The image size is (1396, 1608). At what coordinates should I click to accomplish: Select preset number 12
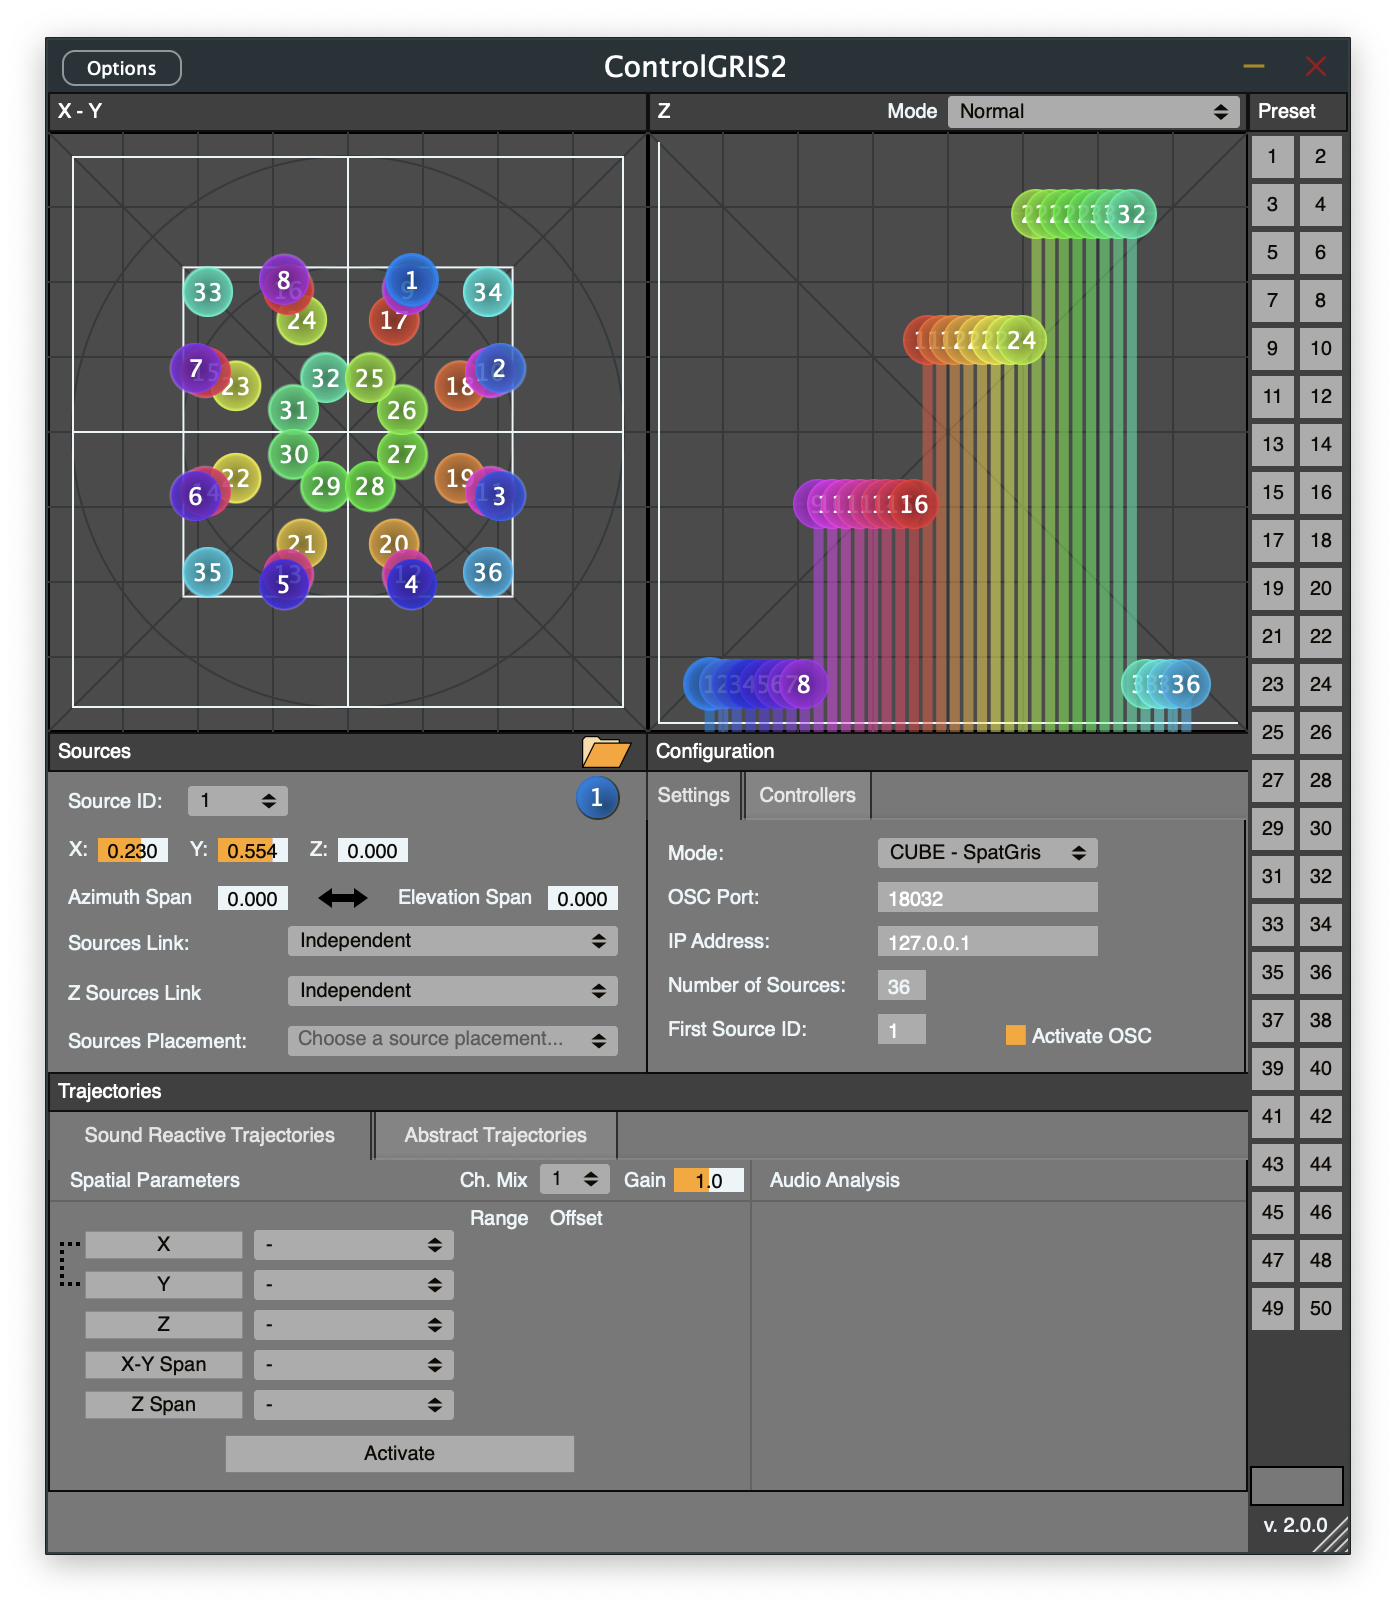[1320, 397]
